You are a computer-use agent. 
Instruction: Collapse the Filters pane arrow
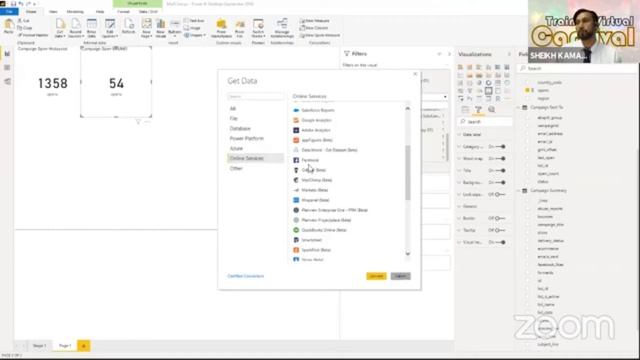449,54
